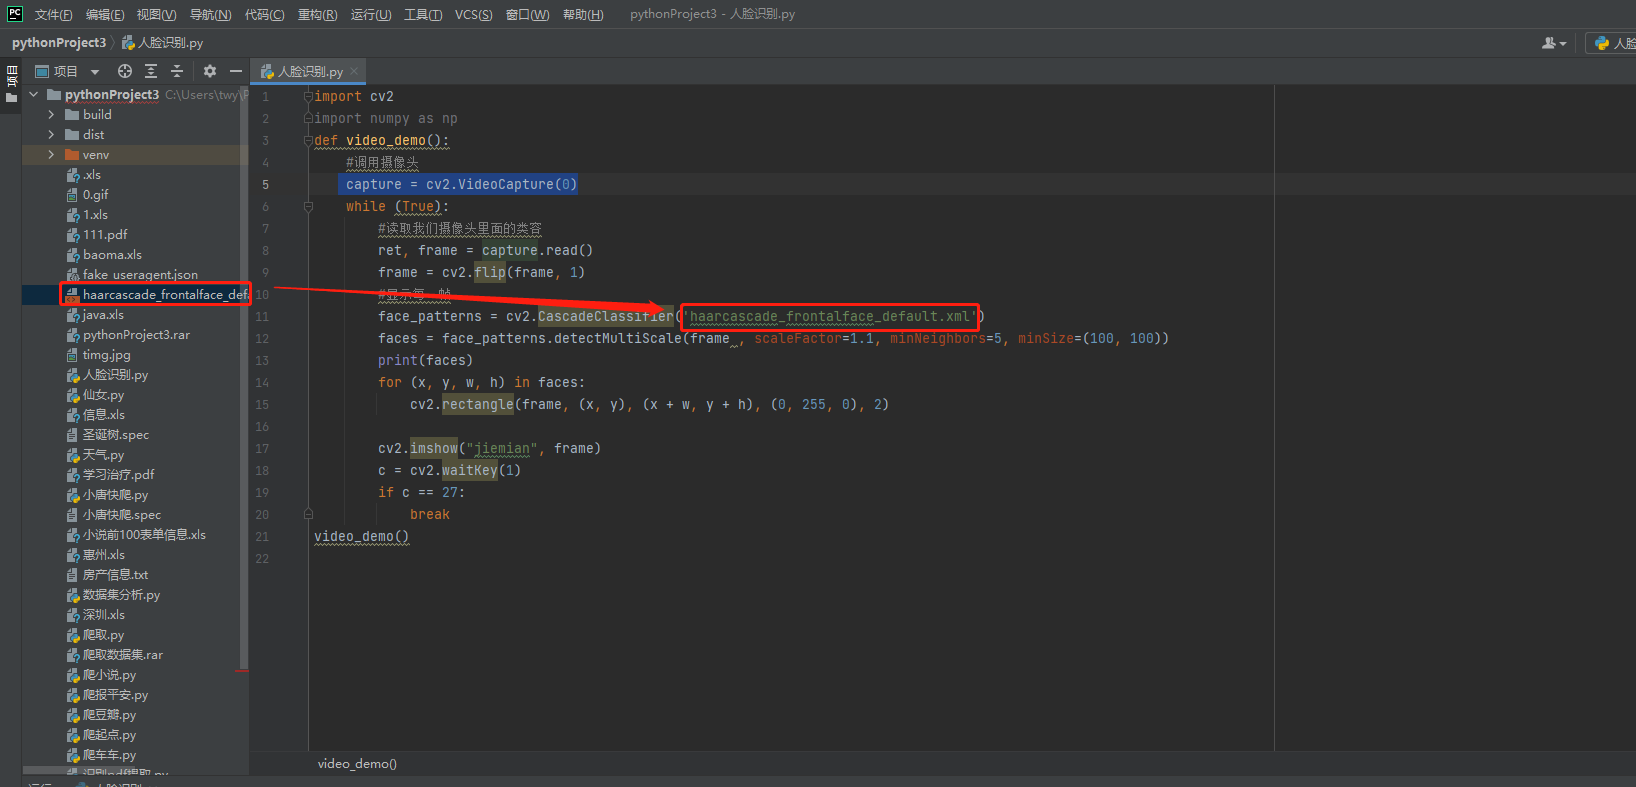Viewport: 1636px width, 787px height.
Task: Click the Collapse All icon in the project toolbar
Action: coord(177,71)
